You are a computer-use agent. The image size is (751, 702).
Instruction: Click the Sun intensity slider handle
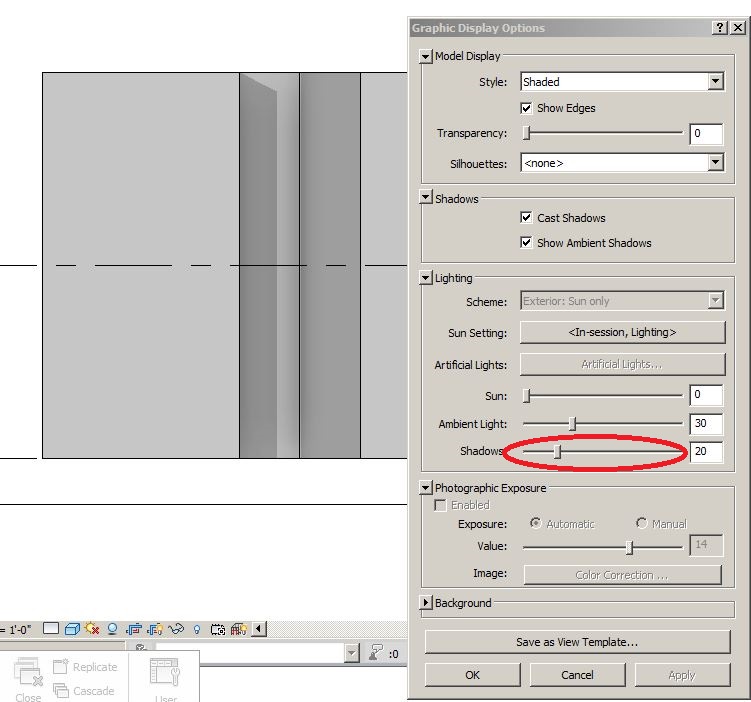tap(526, 396)
